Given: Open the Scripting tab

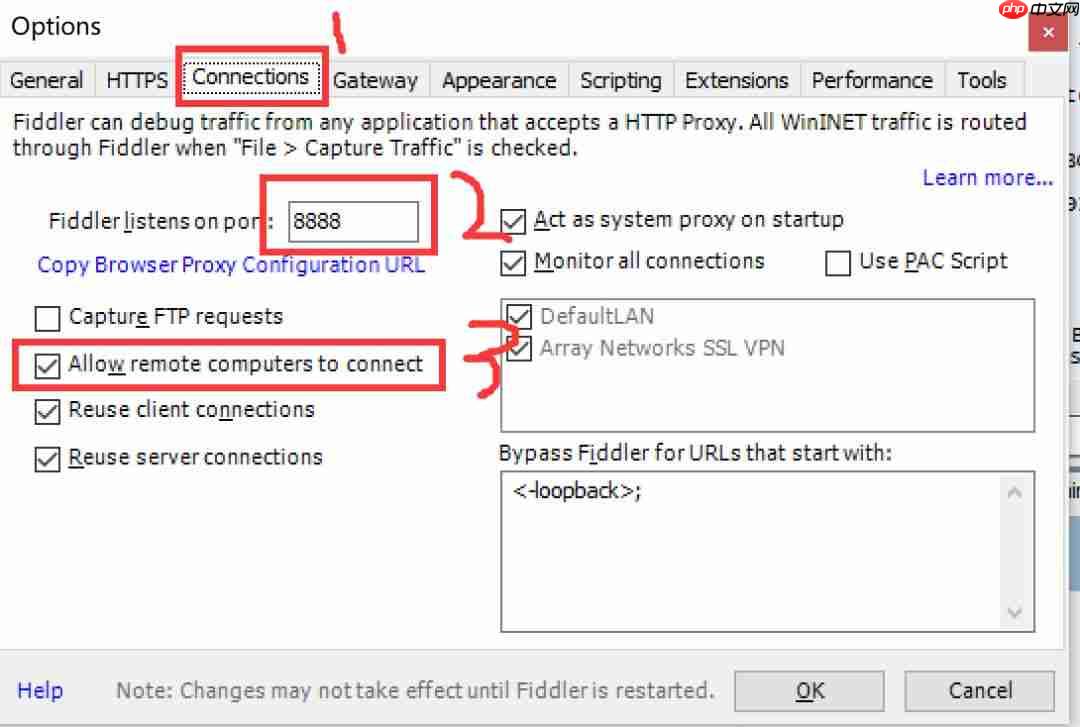Looking at the screenshot, I should tap(620, 80).
